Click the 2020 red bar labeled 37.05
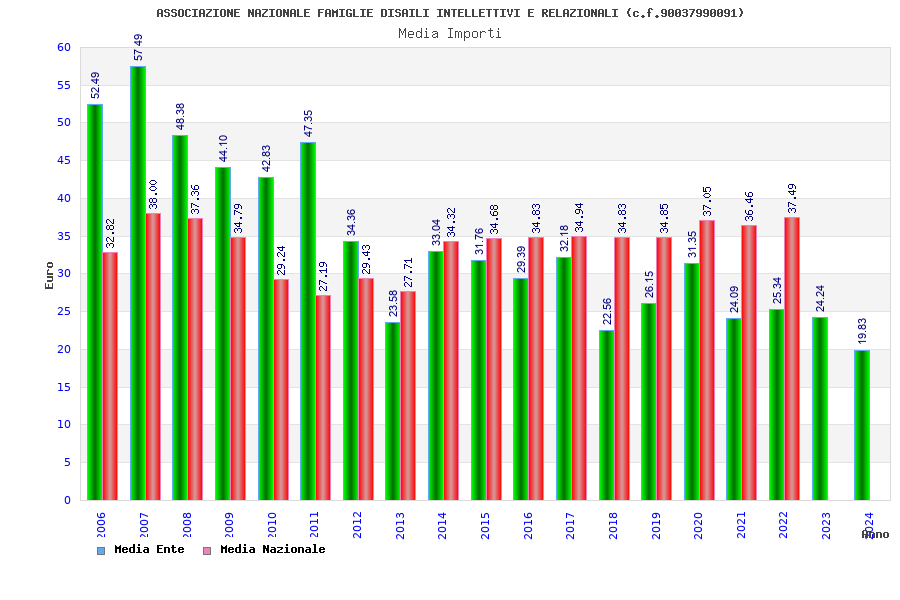The width and height of the screenshot is (900, 600). point(707,361)
